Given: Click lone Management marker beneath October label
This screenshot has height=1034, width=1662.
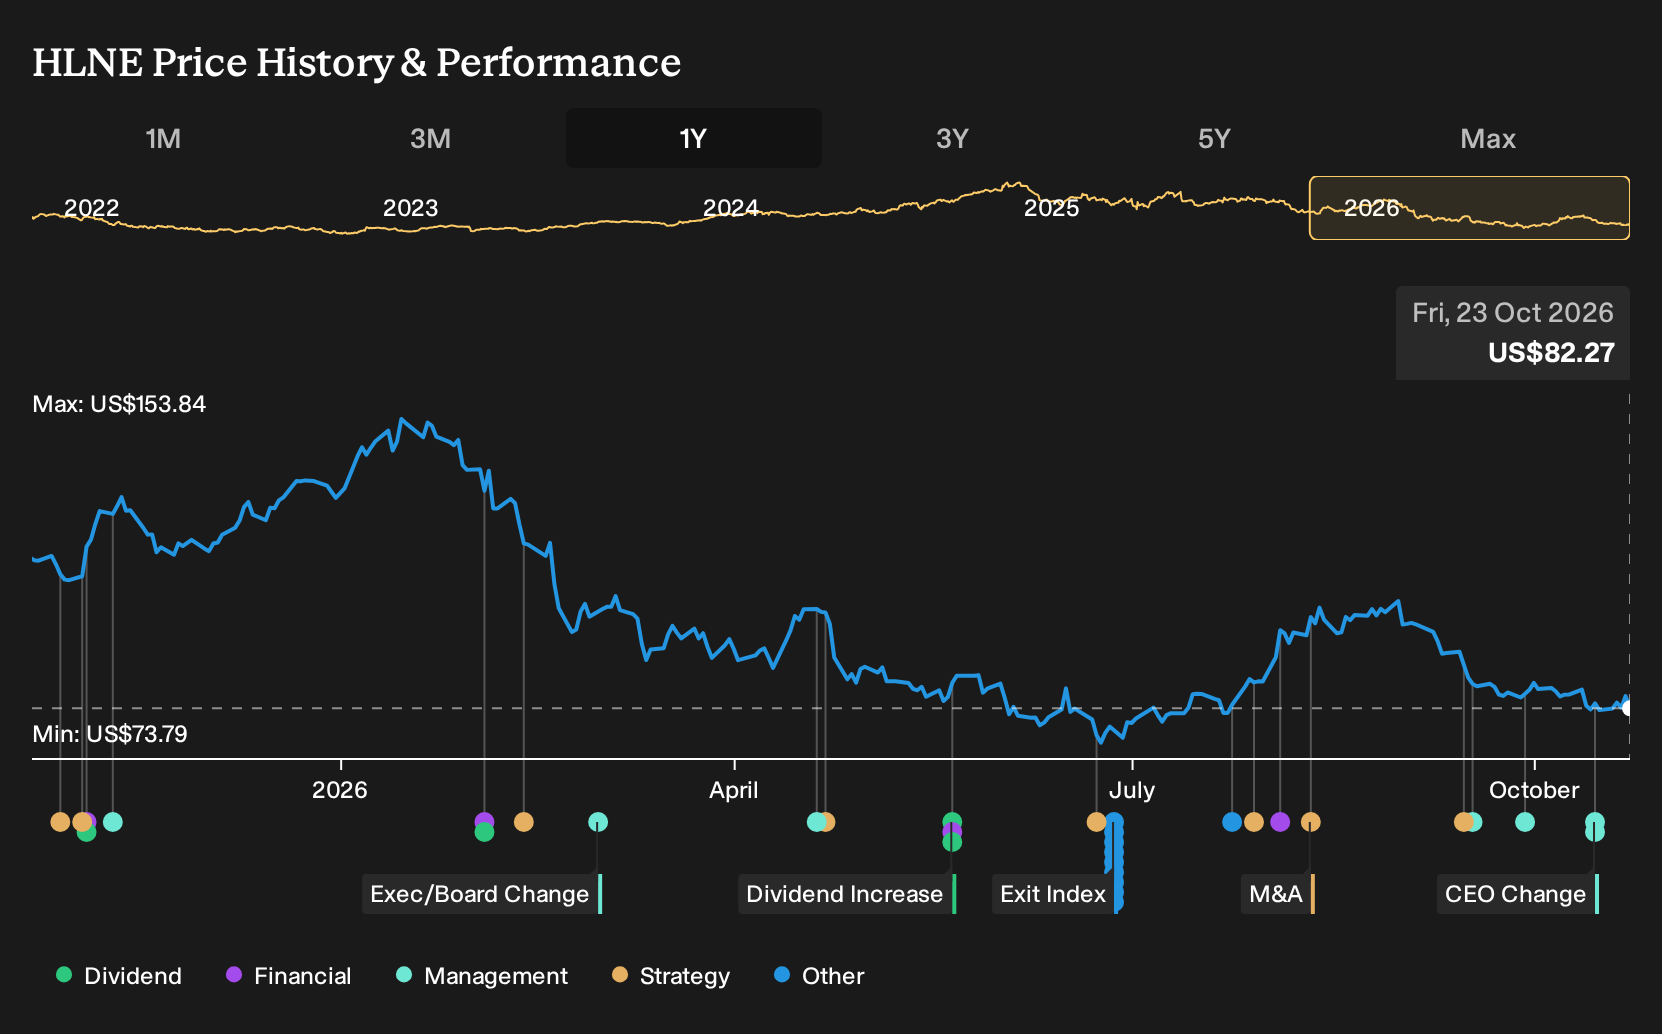Looking at the screenshot, I should point(1525,822).
